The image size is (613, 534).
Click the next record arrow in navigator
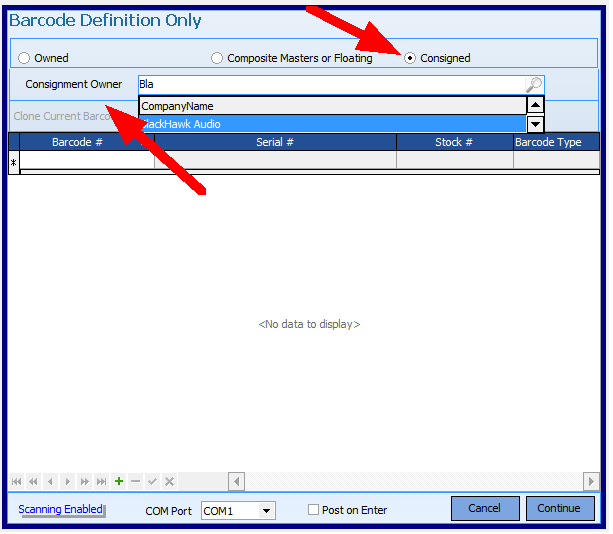click(68, 482)
